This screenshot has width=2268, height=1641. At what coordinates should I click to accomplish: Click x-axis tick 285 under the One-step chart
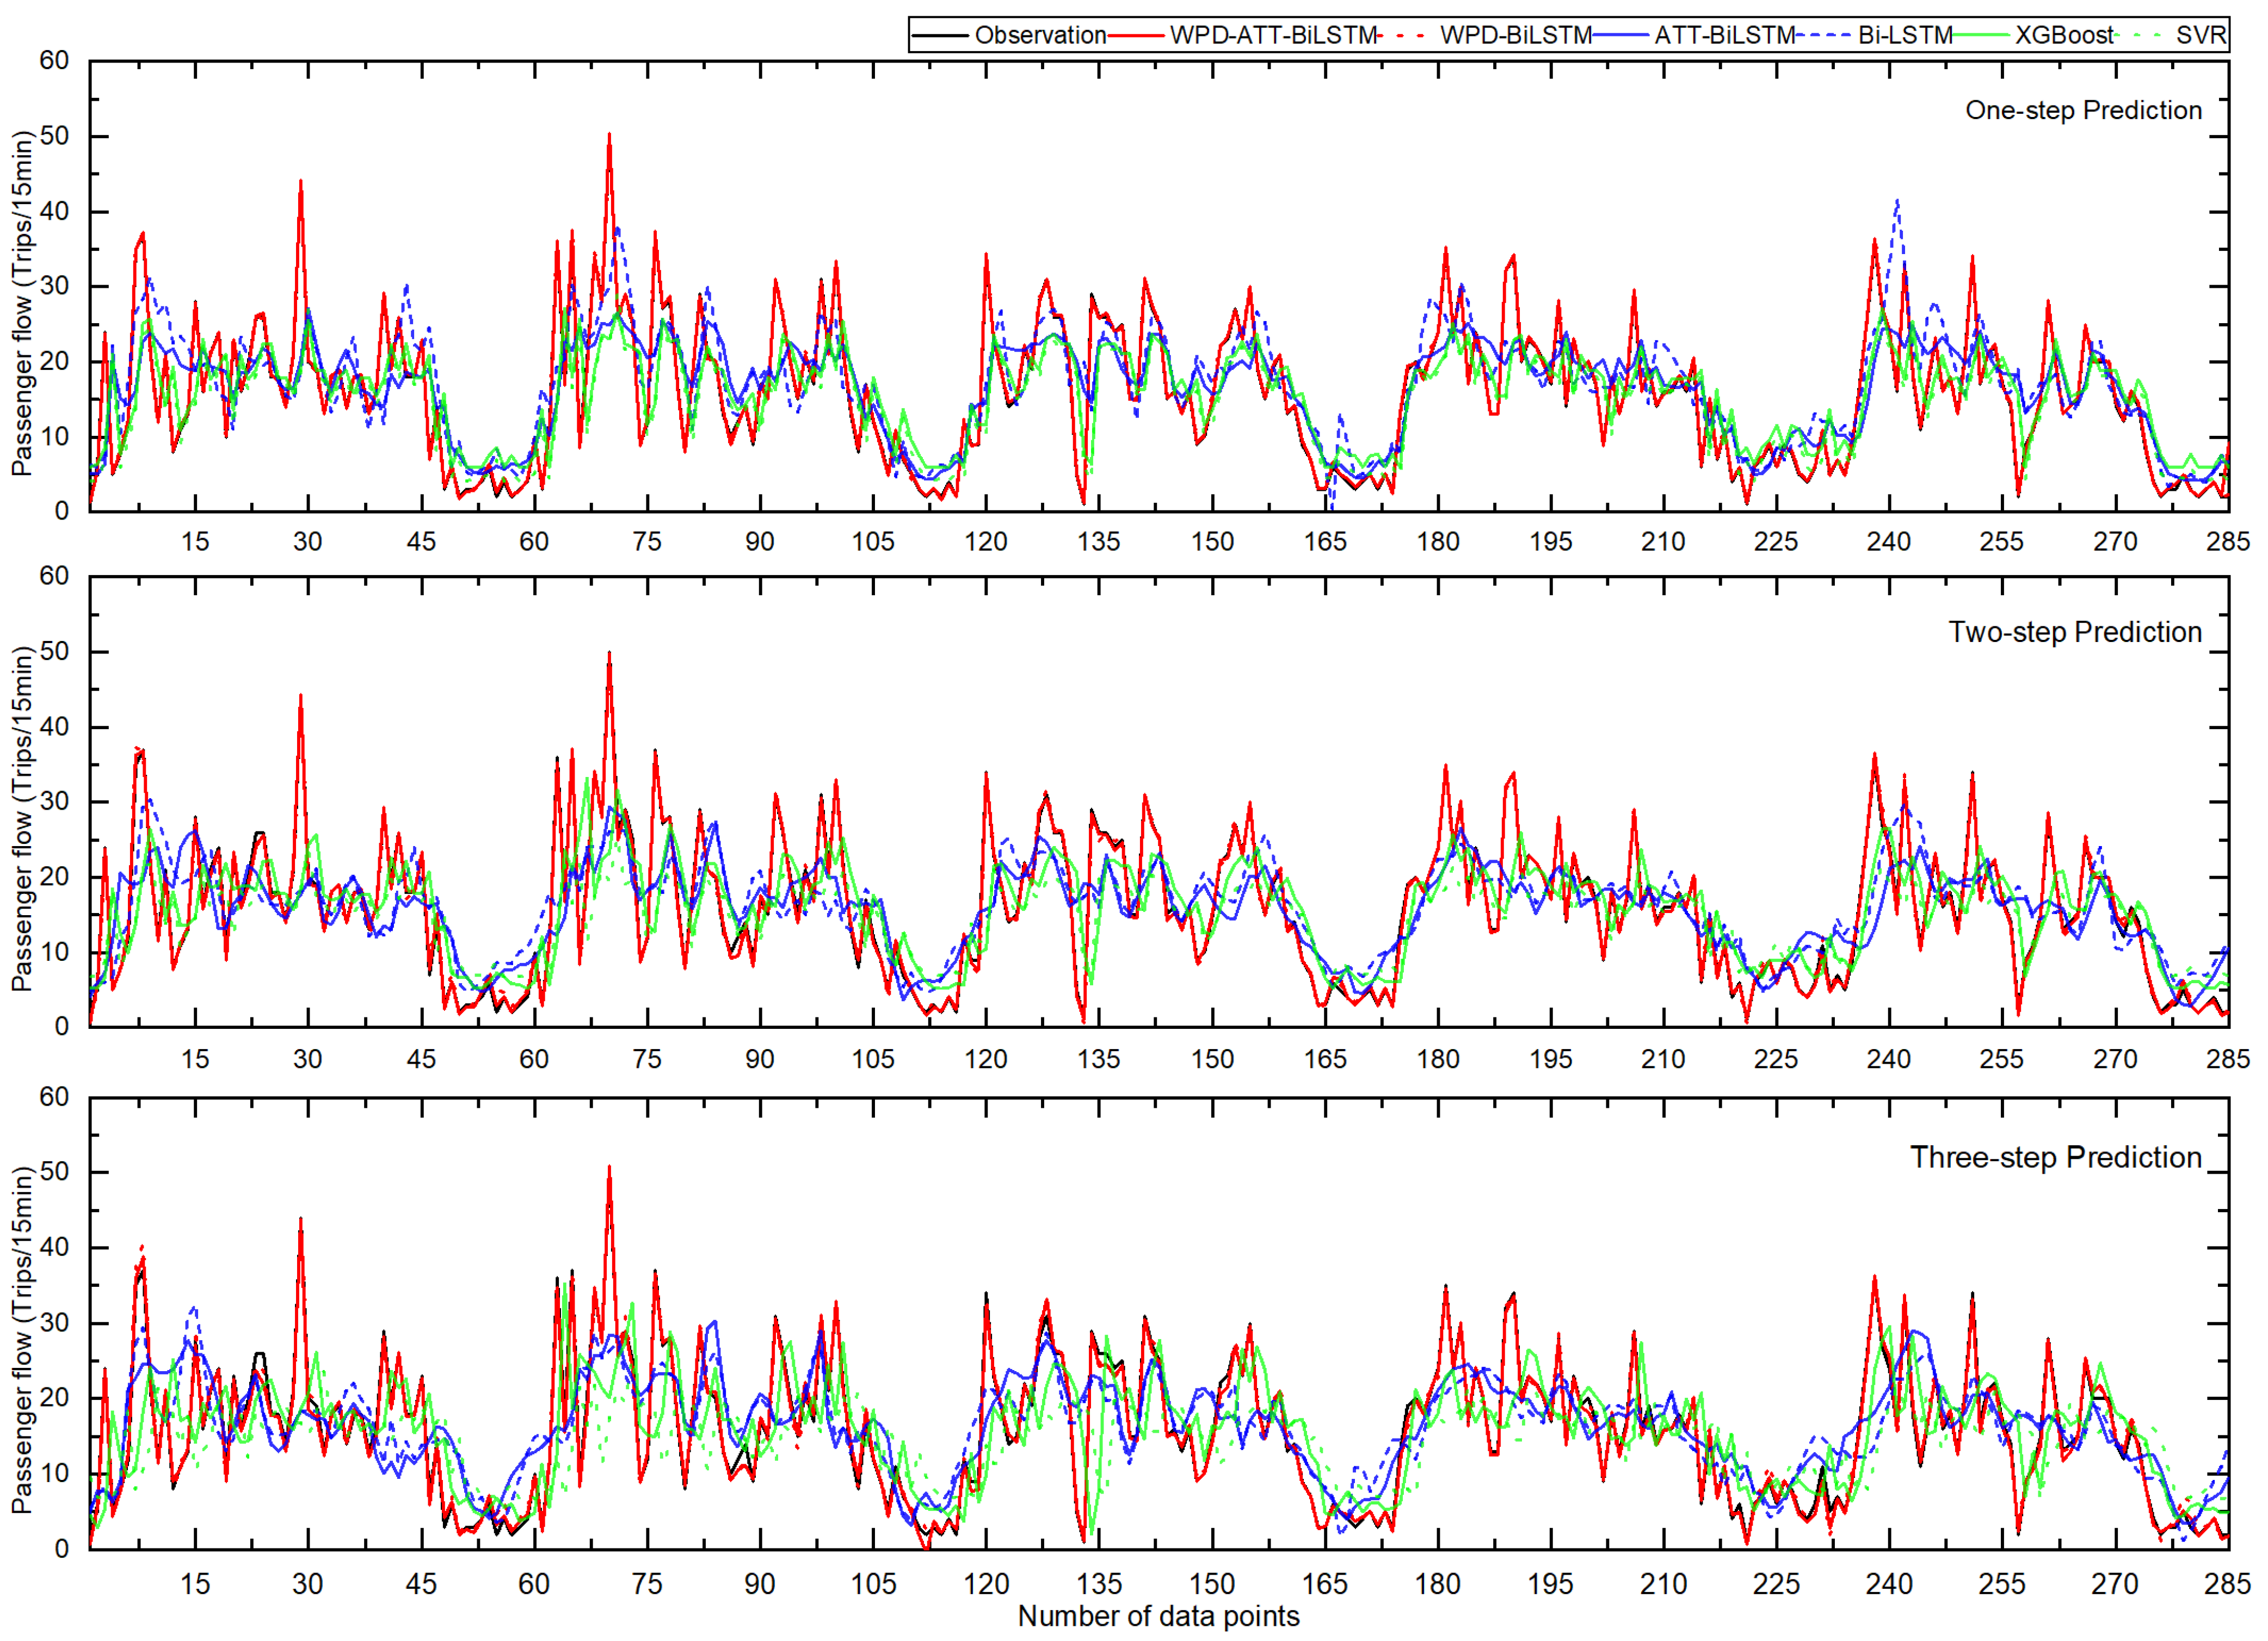click(x=2229, y=542)
